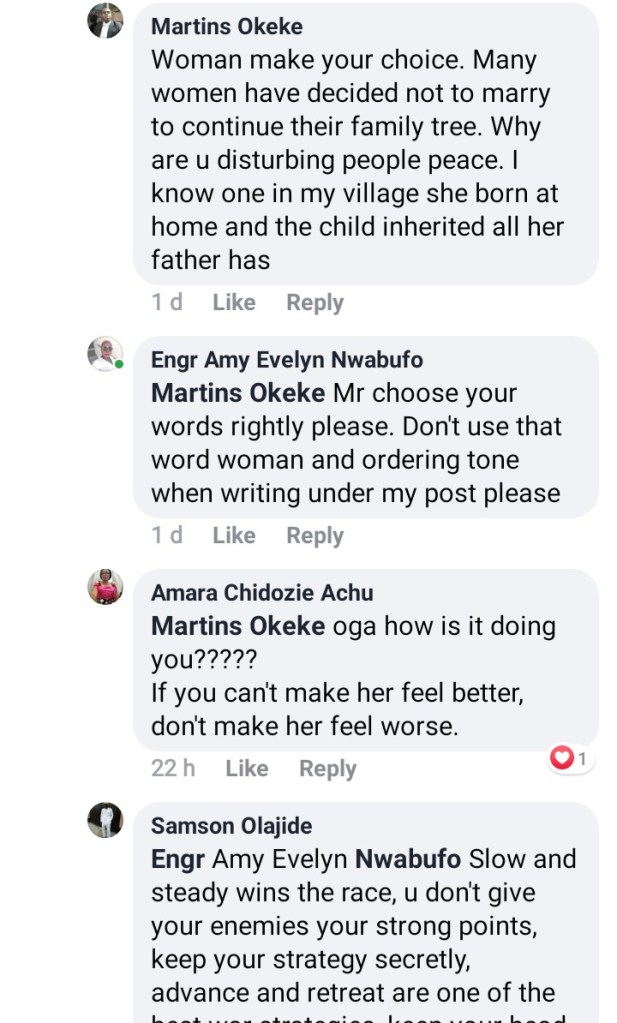The width and height of the screenshot is (617, 1023).
Task: Tap Amara Chidozie Achu's profile photo
Action: (x=105, y=587)
